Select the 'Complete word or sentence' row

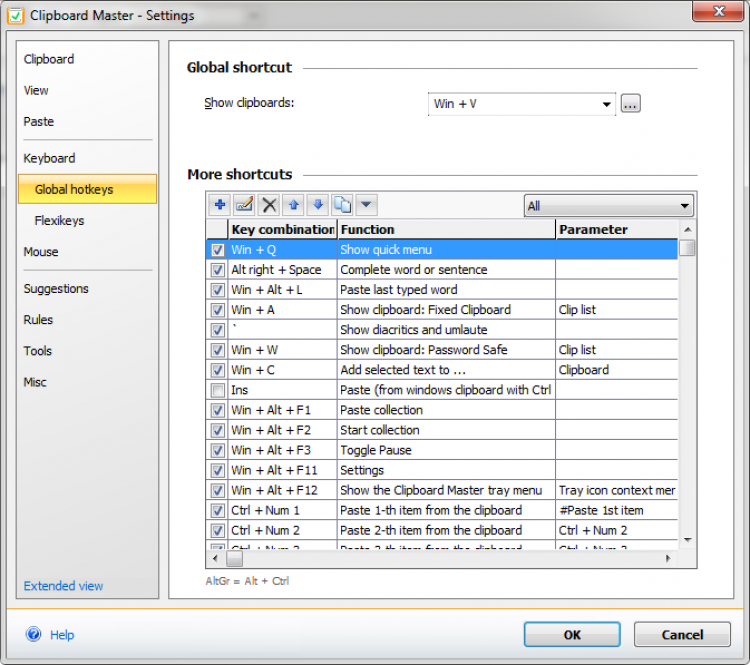(x=442, y=270)
